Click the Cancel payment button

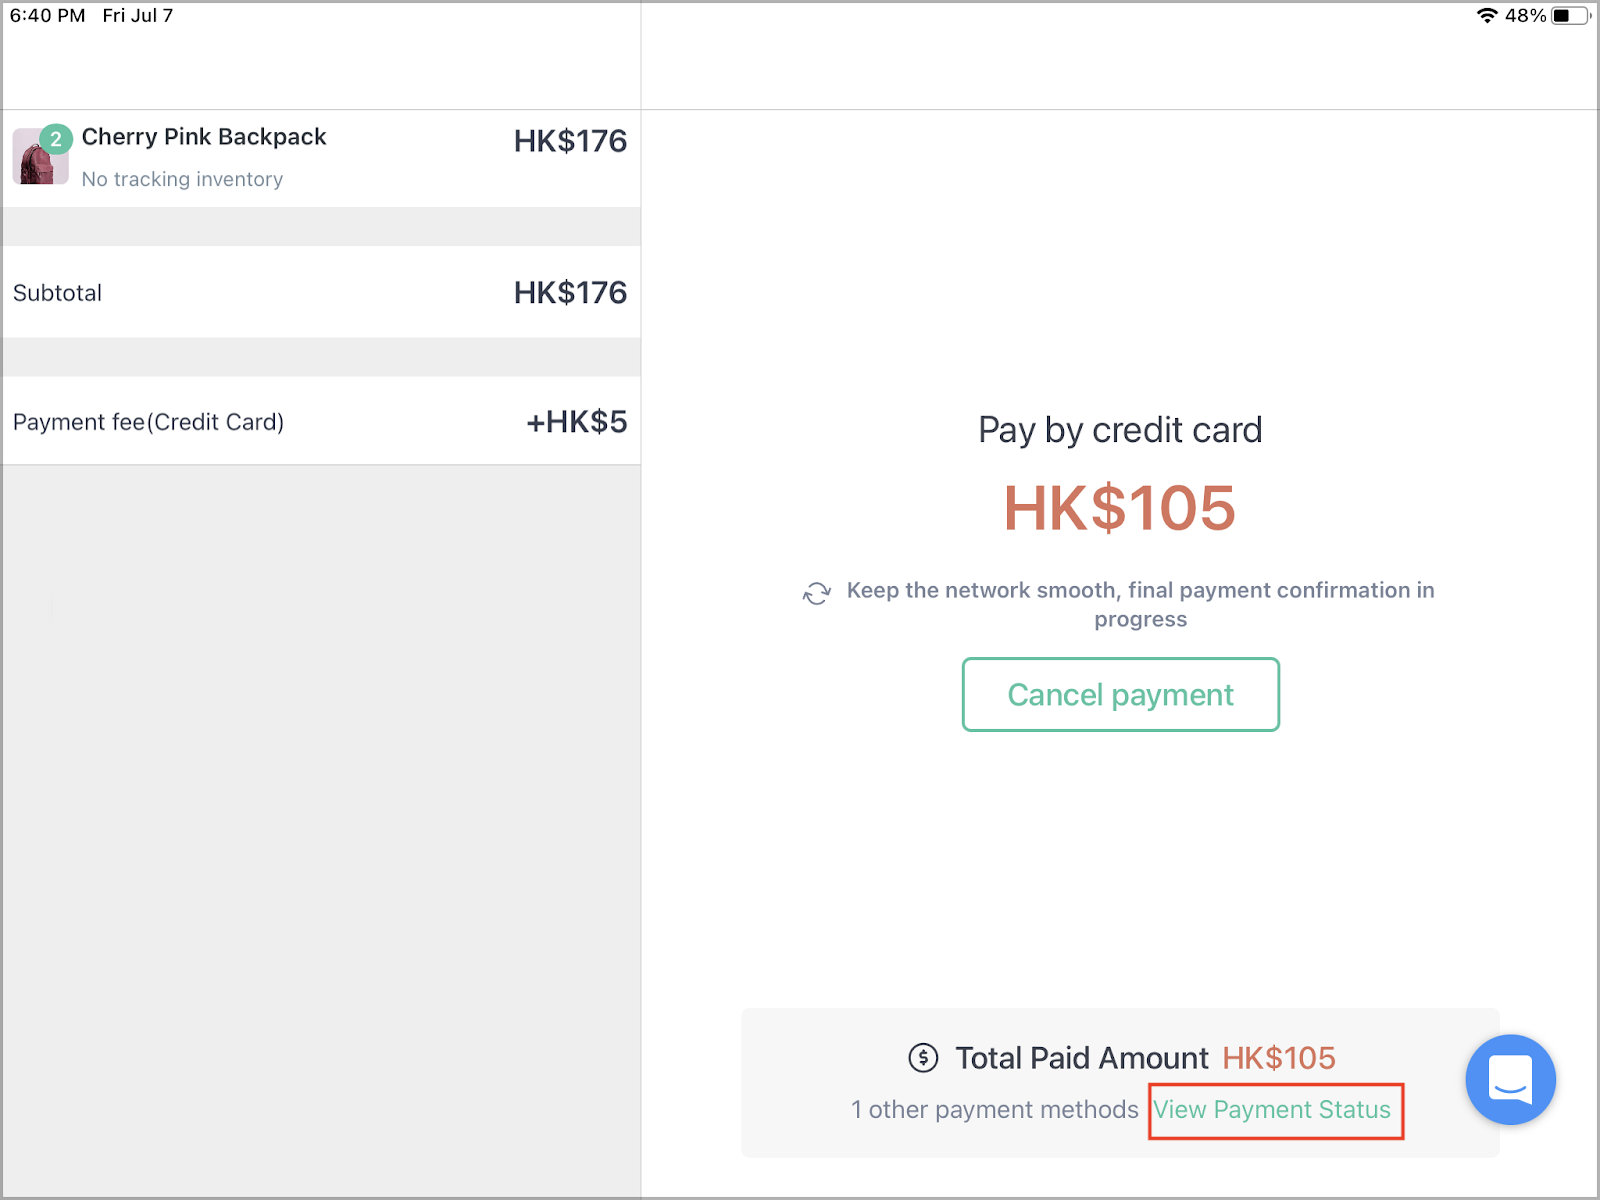click(x=1120, y=694)
